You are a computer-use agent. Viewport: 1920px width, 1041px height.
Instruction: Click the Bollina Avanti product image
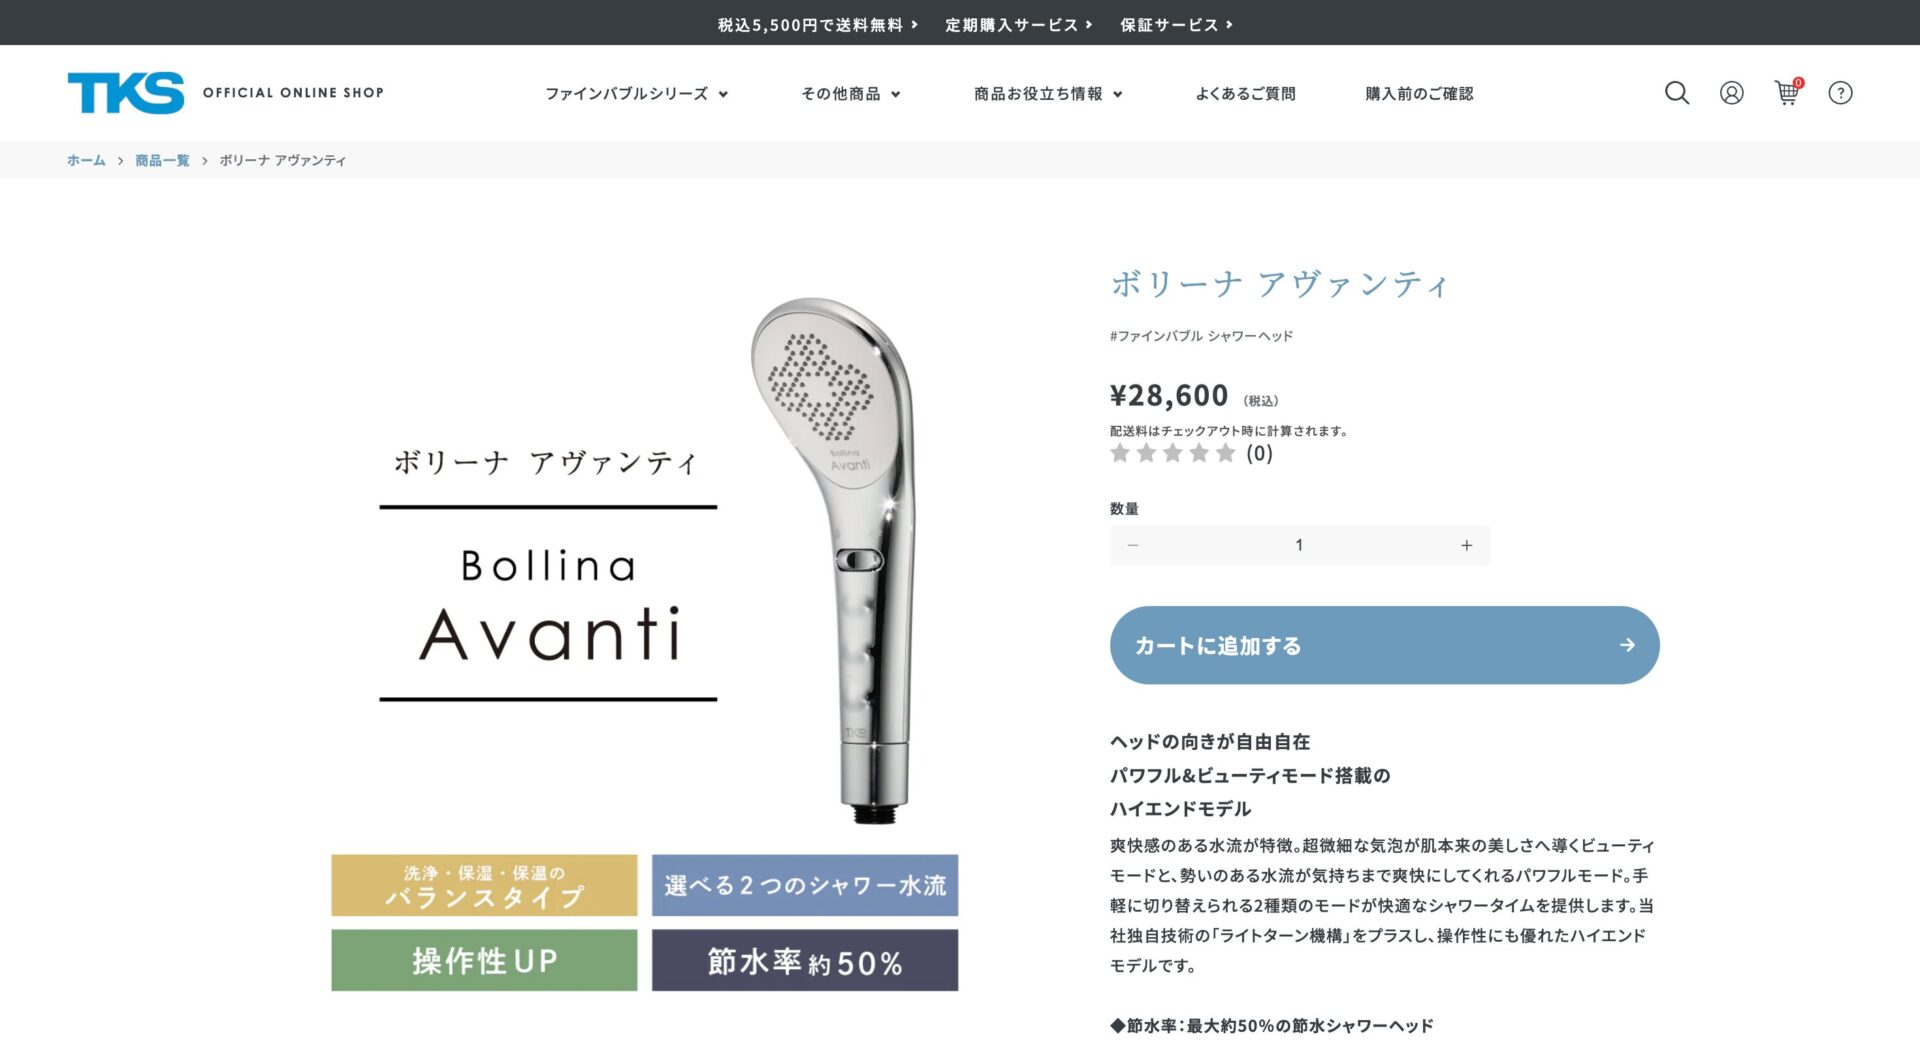coord(645,640)
